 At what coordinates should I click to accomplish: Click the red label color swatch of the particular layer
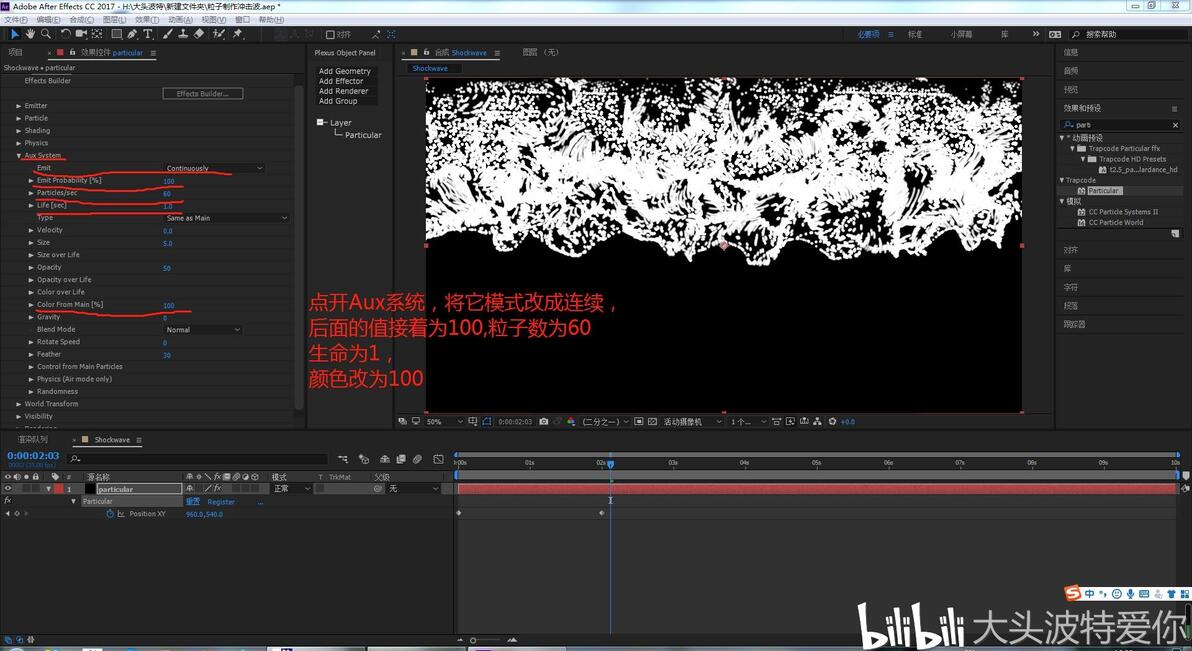tap(59, 488)
